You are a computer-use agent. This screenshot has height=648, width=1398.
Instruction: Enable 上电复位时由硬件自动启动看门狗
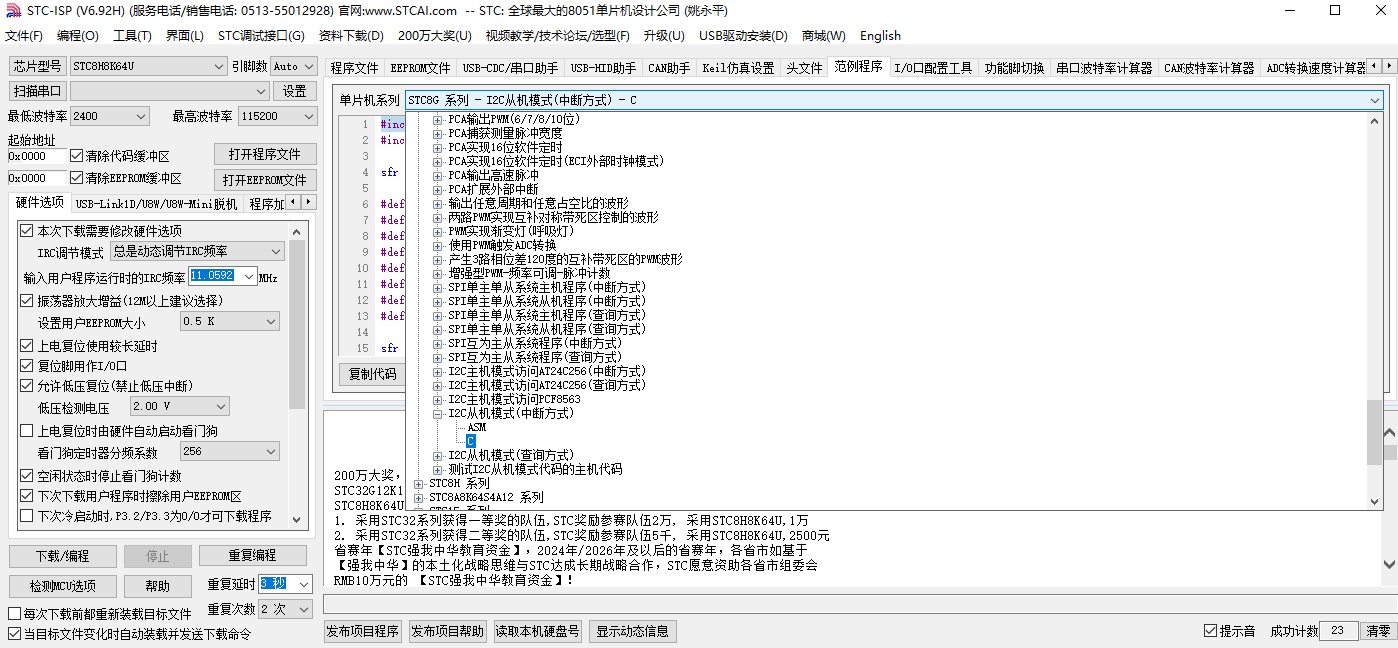27,431
